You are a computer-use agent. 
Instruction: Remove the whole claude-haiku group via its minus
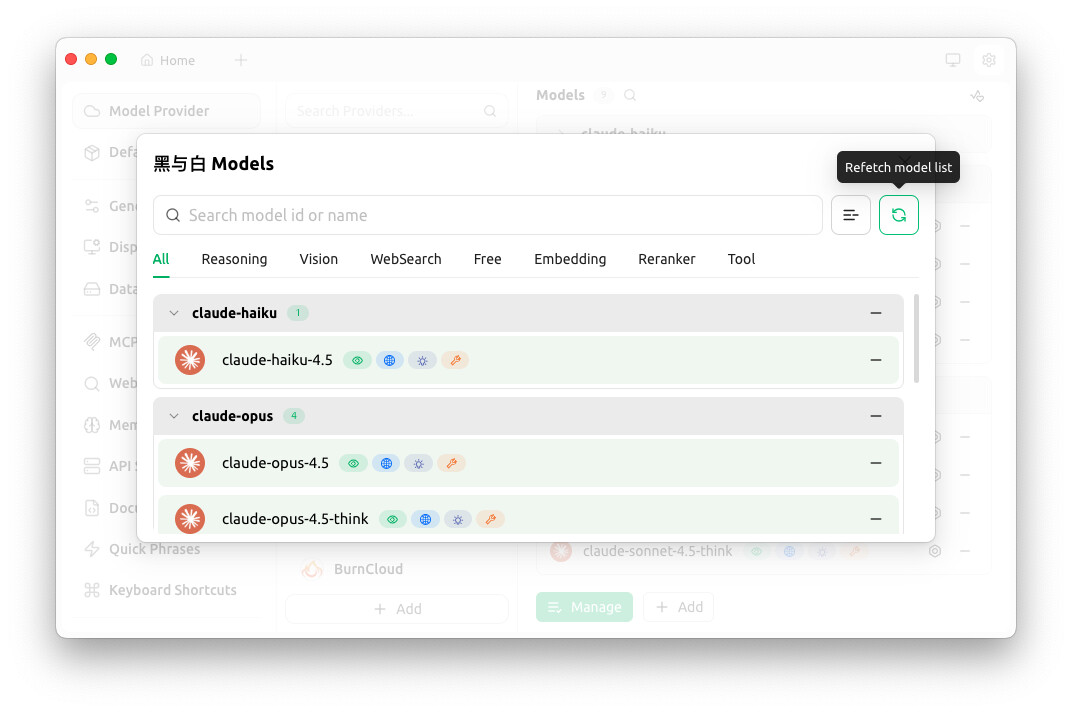pyautogui.click(x=876, y=313)
